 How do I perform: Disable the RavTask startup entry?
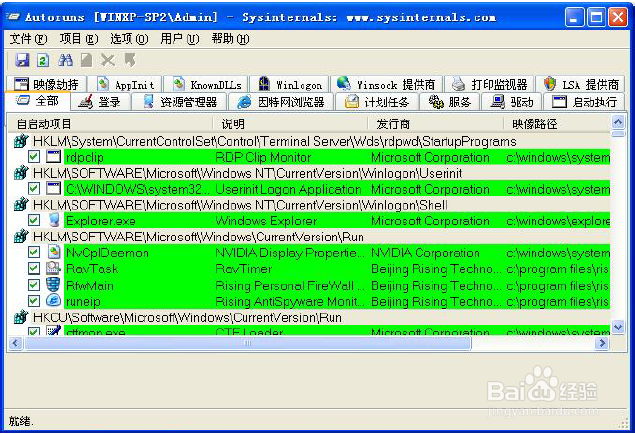click(x=34, y=268)
